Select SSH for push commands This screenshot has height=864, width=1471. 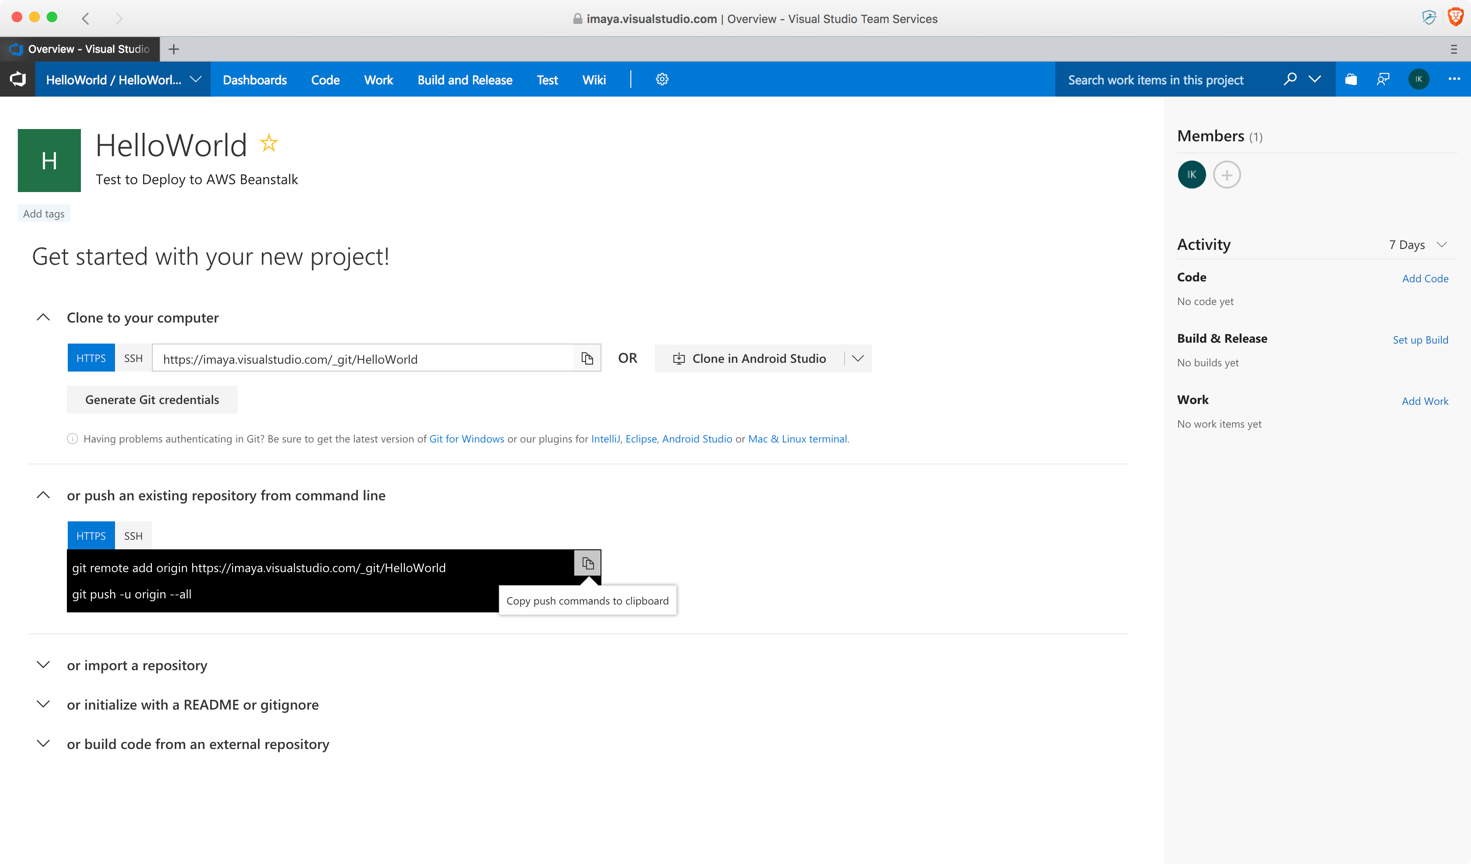133,536
